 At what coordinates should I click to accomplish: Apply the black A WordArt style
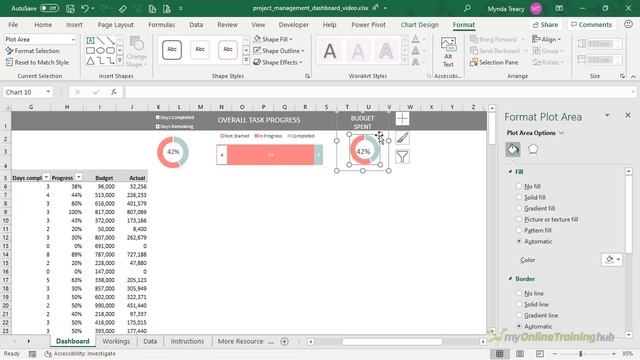(330, 51)
